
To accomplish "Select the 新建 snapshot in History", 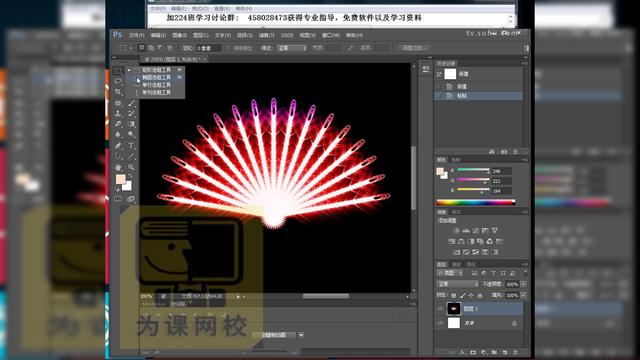I will 479,74.
